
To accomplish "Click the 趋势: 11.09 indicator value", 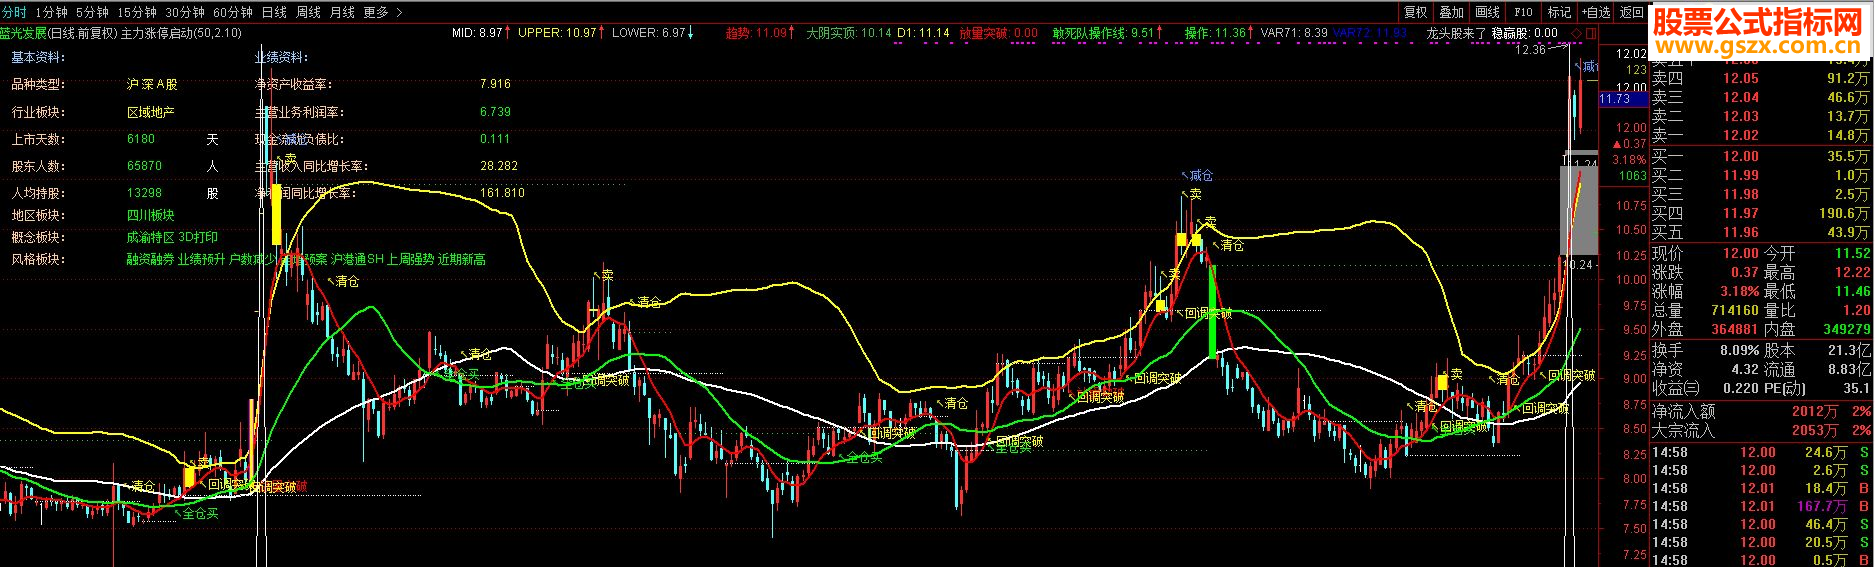I will click(x=761, y=33).
